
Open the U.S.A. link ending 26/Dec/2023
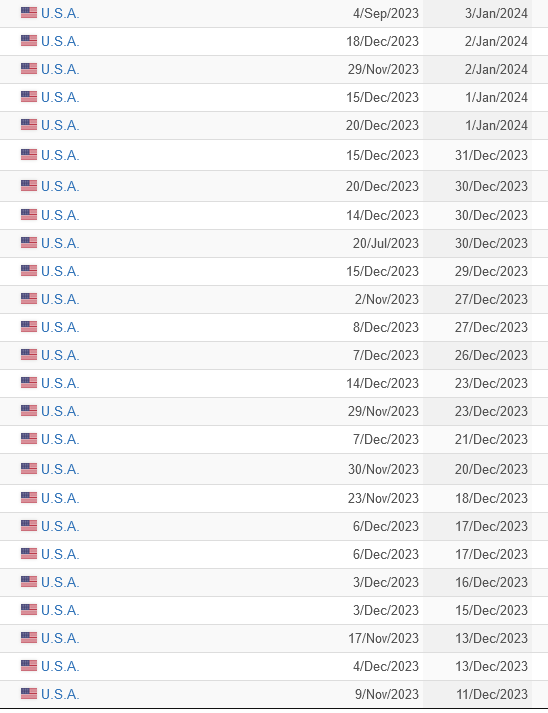[x=60, y=355]
